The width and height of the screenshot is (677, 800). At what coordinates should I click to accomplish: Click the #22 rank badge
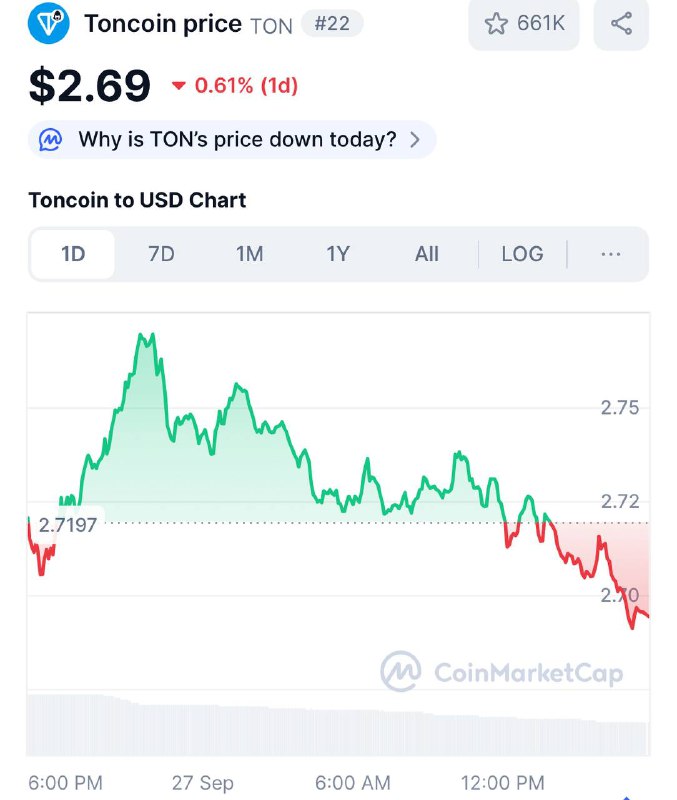click(x=332, y=23)
